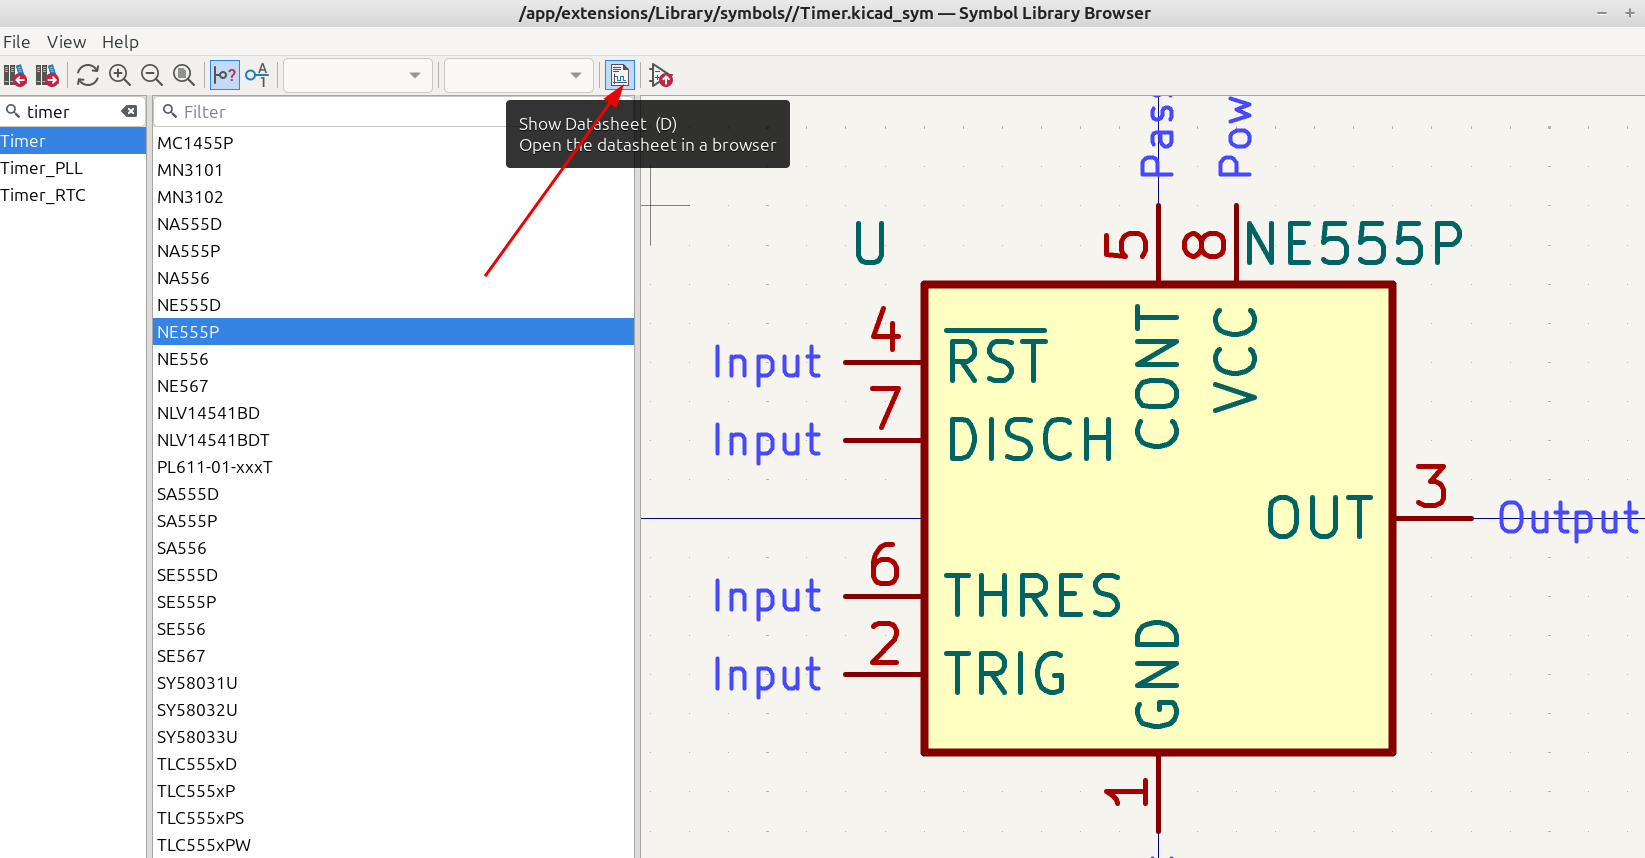Select symbol NE556
The width and height of the screenshot is (1645, 858).
coord(394,359)
